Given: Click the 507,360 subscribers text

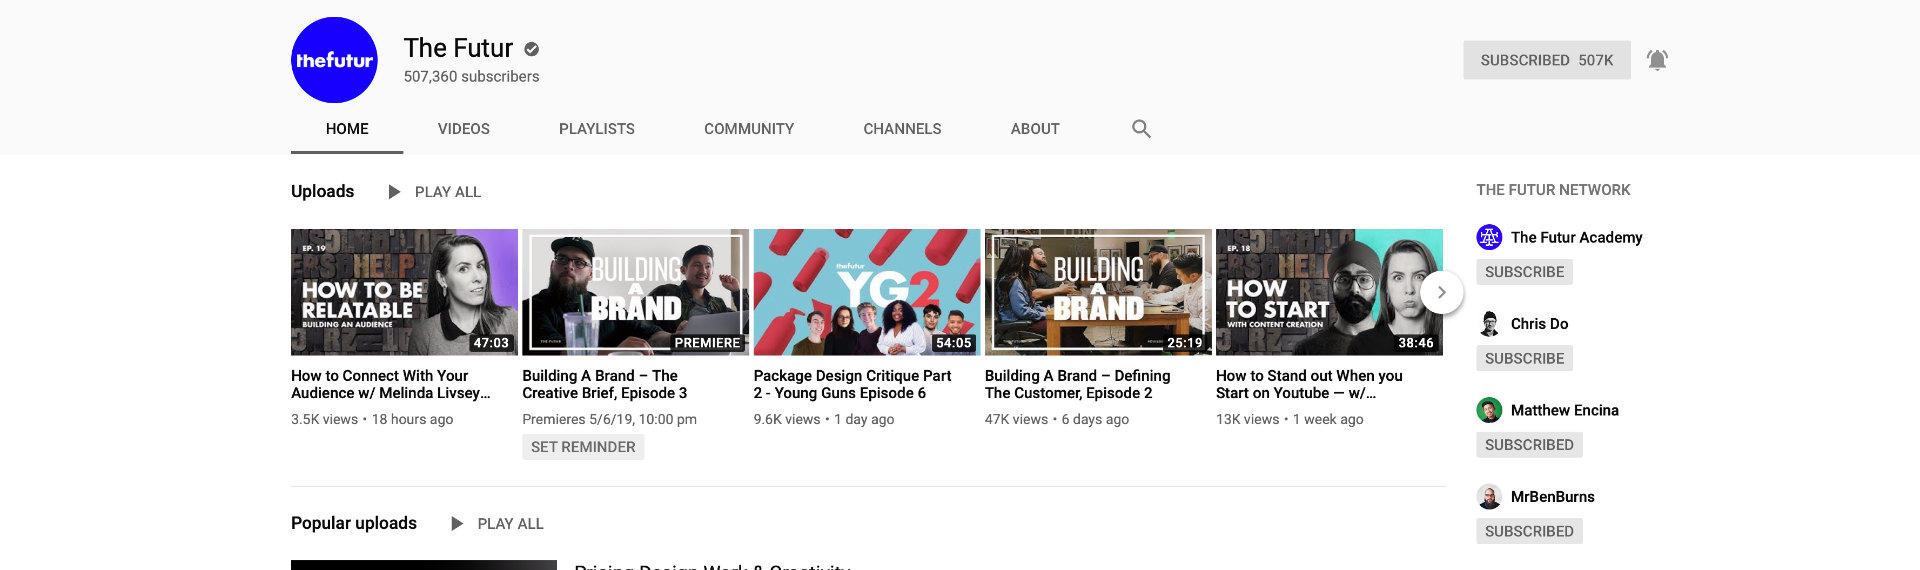Looking at the screenshot, I should pyautogui.click(x=471, y=77).
